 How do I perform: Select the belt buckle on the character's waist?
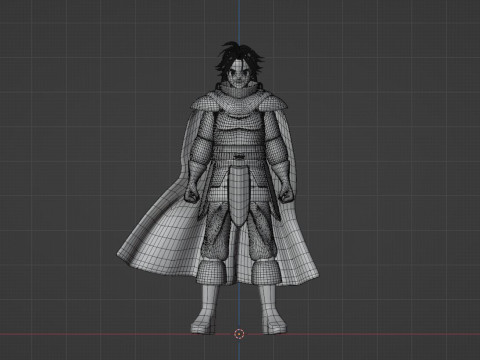pyautogui.click(x=239, y=156)
